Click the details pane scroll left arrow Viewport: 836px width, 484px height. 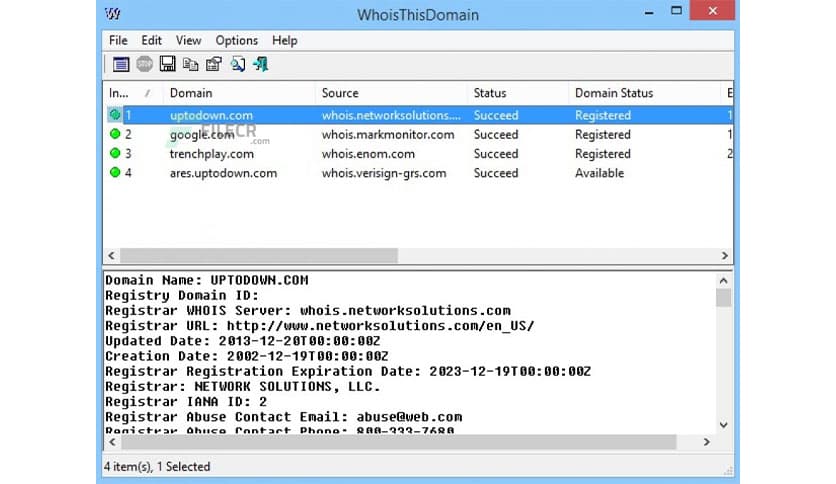coord(112,442)
